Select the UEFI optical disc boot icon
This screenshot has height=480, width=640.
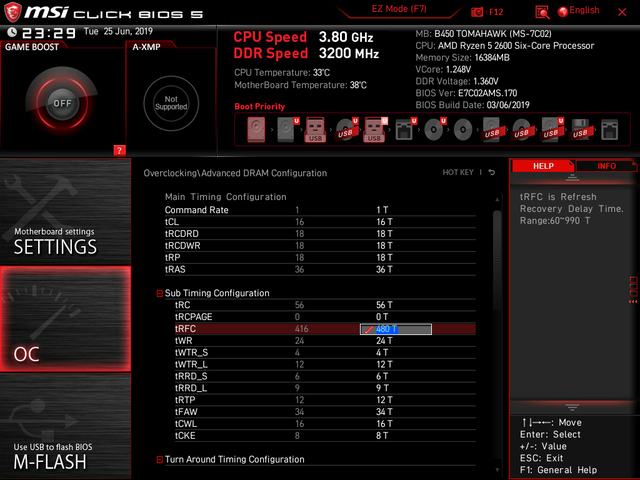click(x=435, y=130)
